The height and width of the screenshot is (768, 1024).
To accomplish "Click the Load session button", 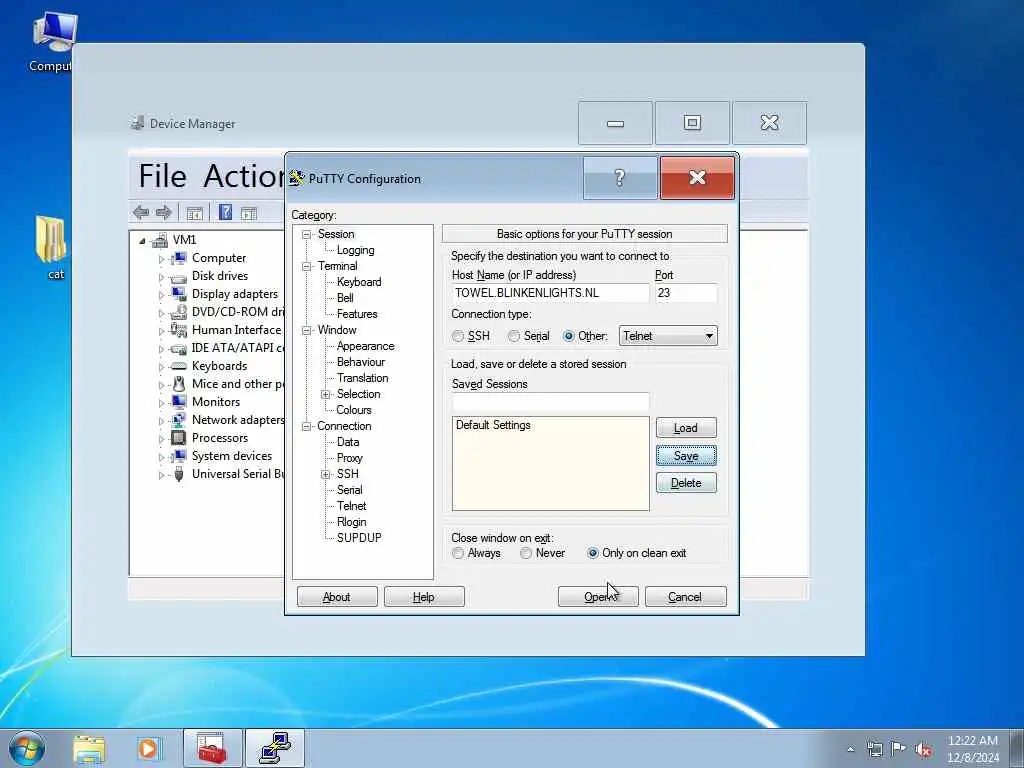I will (686, 428).
